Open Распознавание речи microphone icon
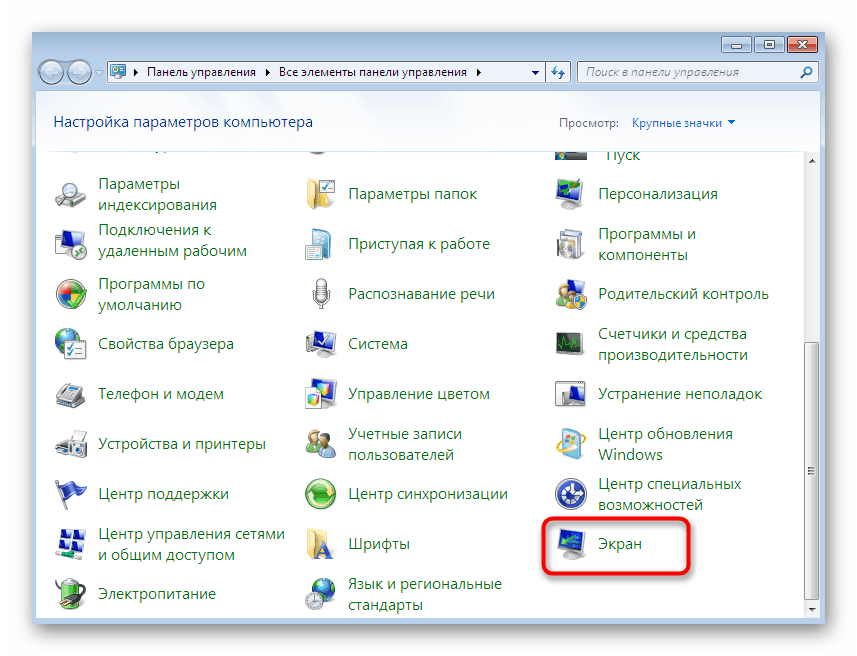The image size is (857, 656). (321, 294)
